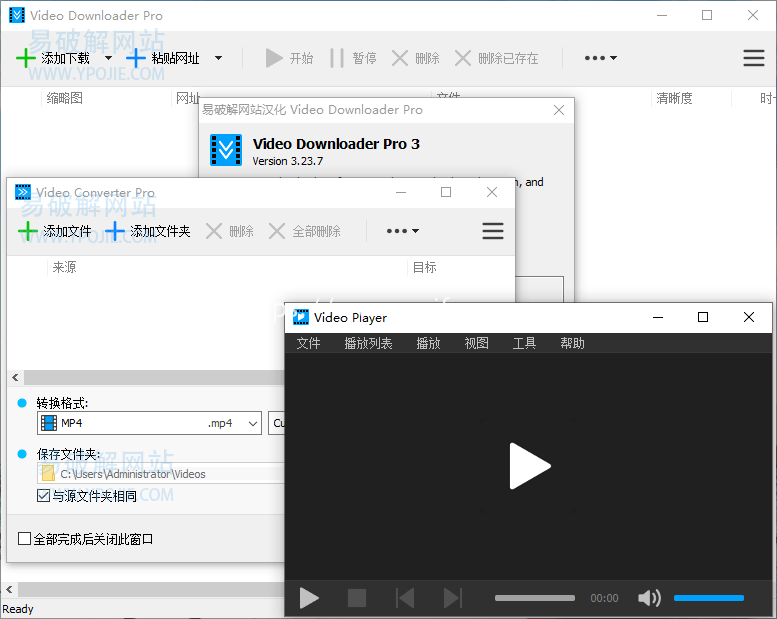777x619 pixels.
Task: Click the 暂停 pause button in Downloader
Action: pyautogui.click(x=353, y=58)
